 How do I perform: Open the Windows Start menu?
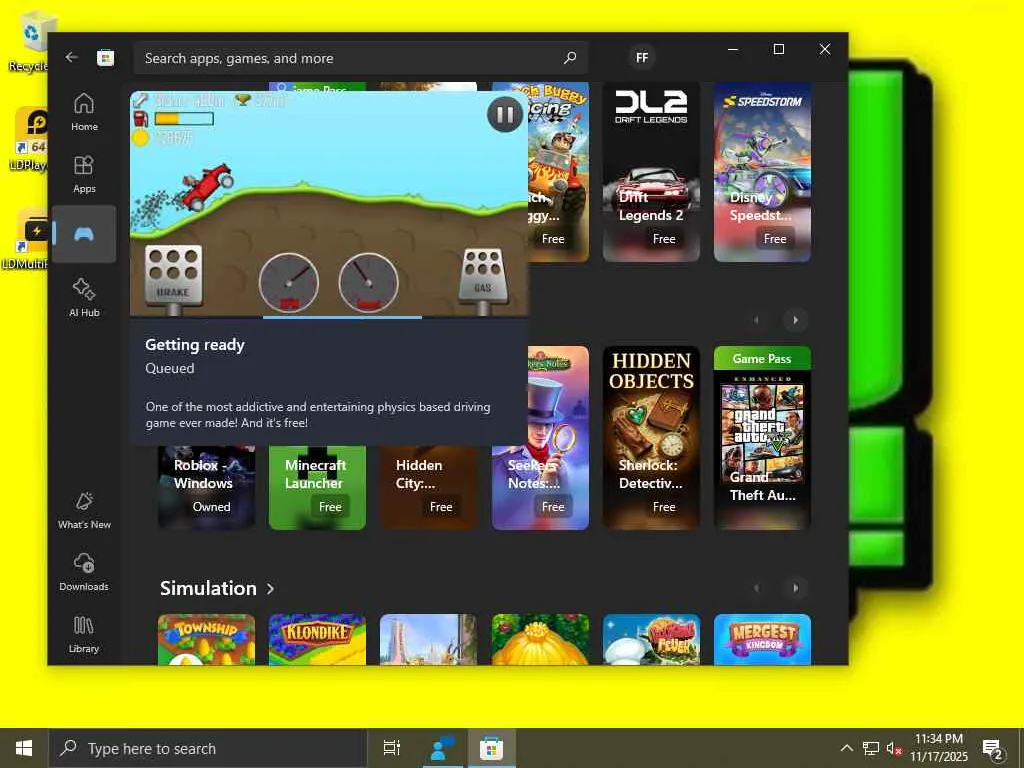coord(24,748)
